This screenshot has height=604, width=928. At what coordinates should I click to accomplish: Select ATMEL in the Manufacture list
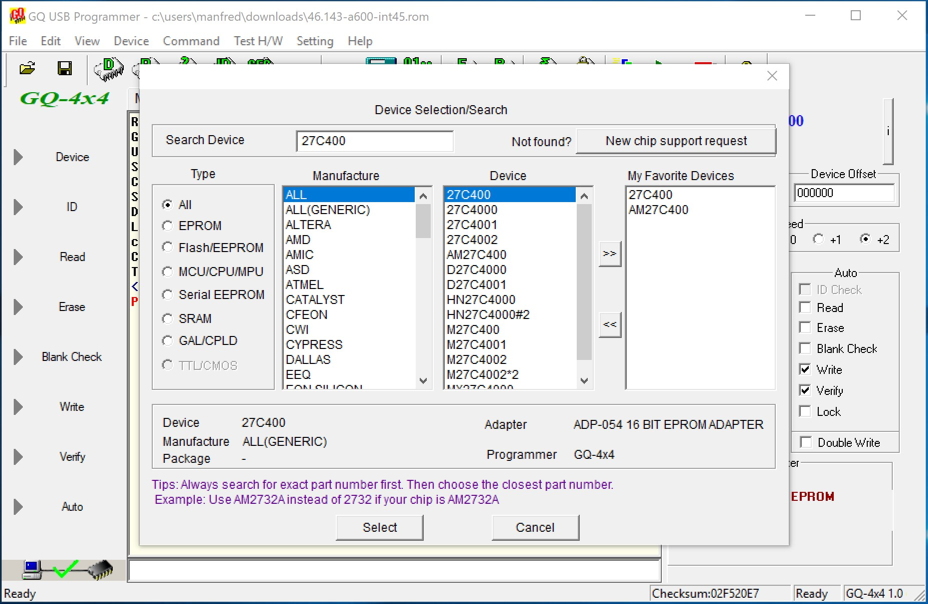coord(304,285)
